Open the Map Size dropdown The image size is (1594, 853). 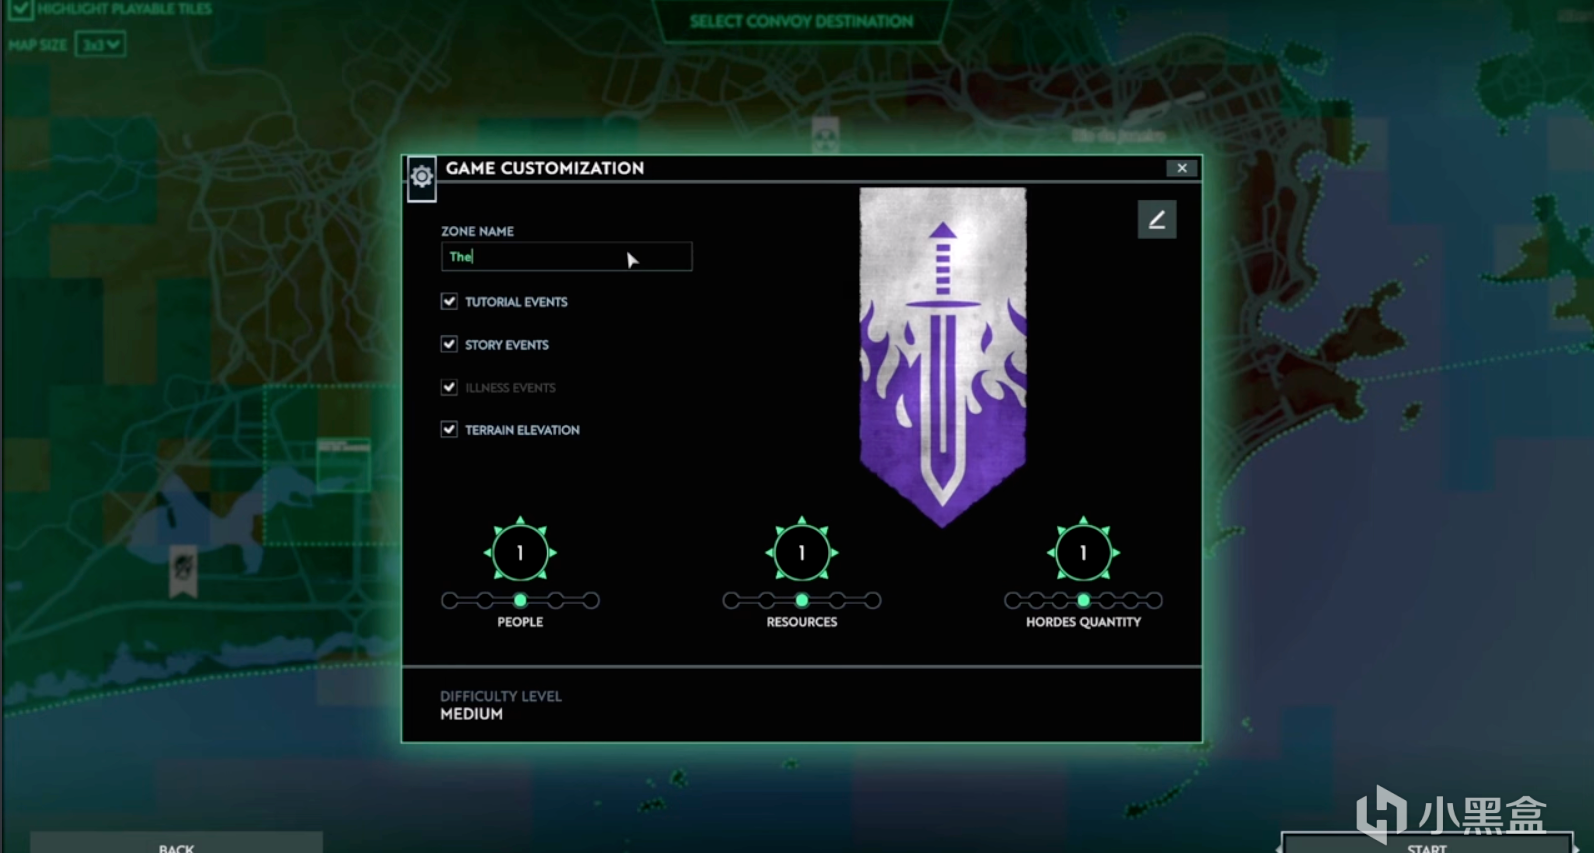click(x=100, y=44)
